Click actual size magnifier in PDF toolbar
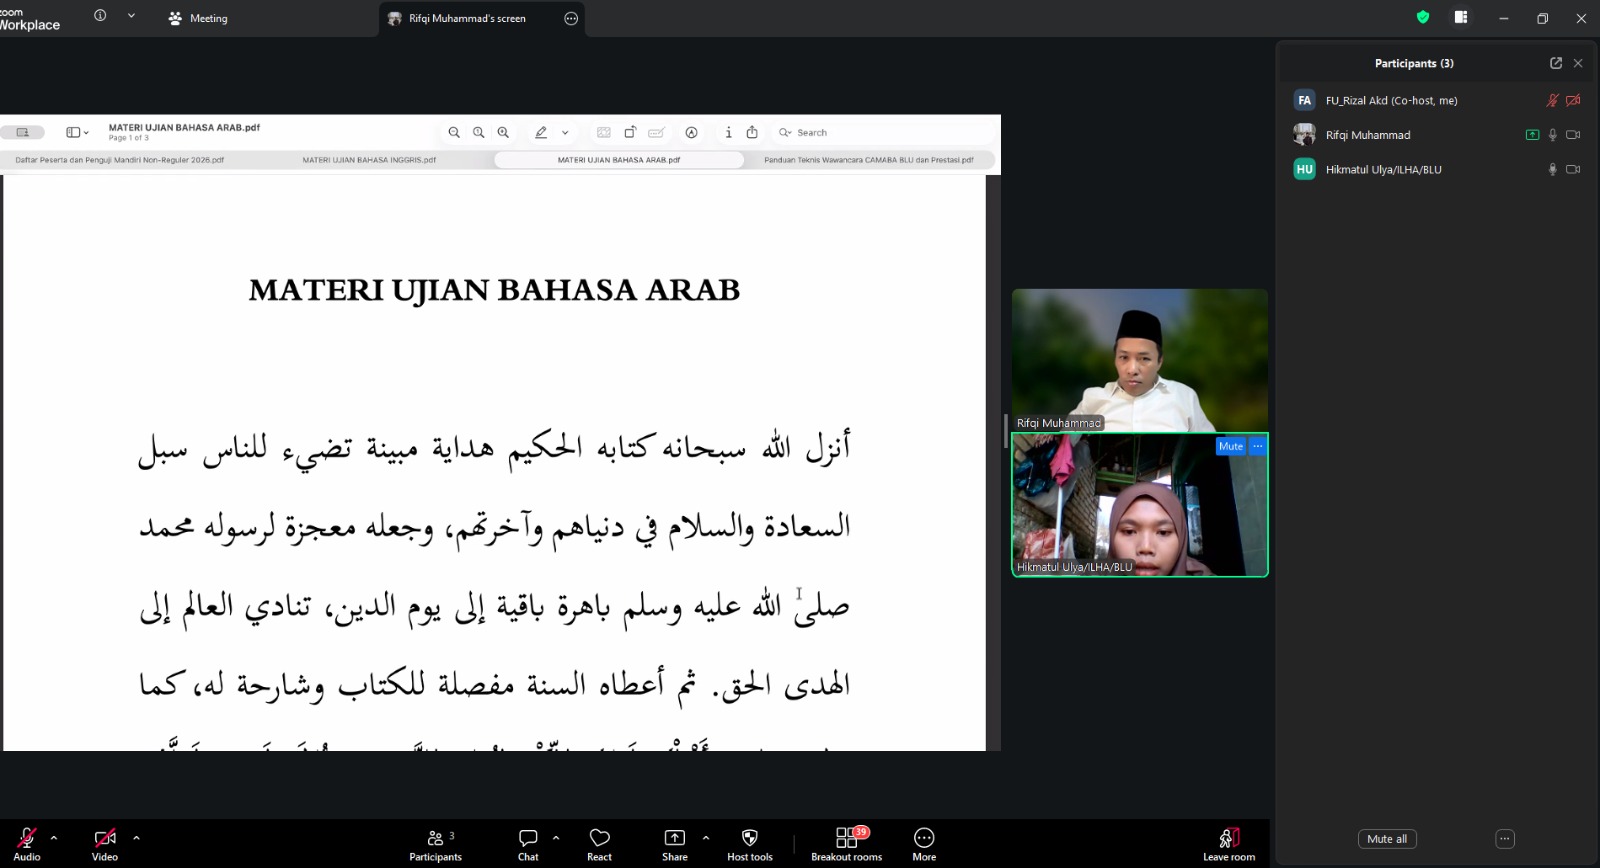The image size is (1600, 868). tap(479, 132)
